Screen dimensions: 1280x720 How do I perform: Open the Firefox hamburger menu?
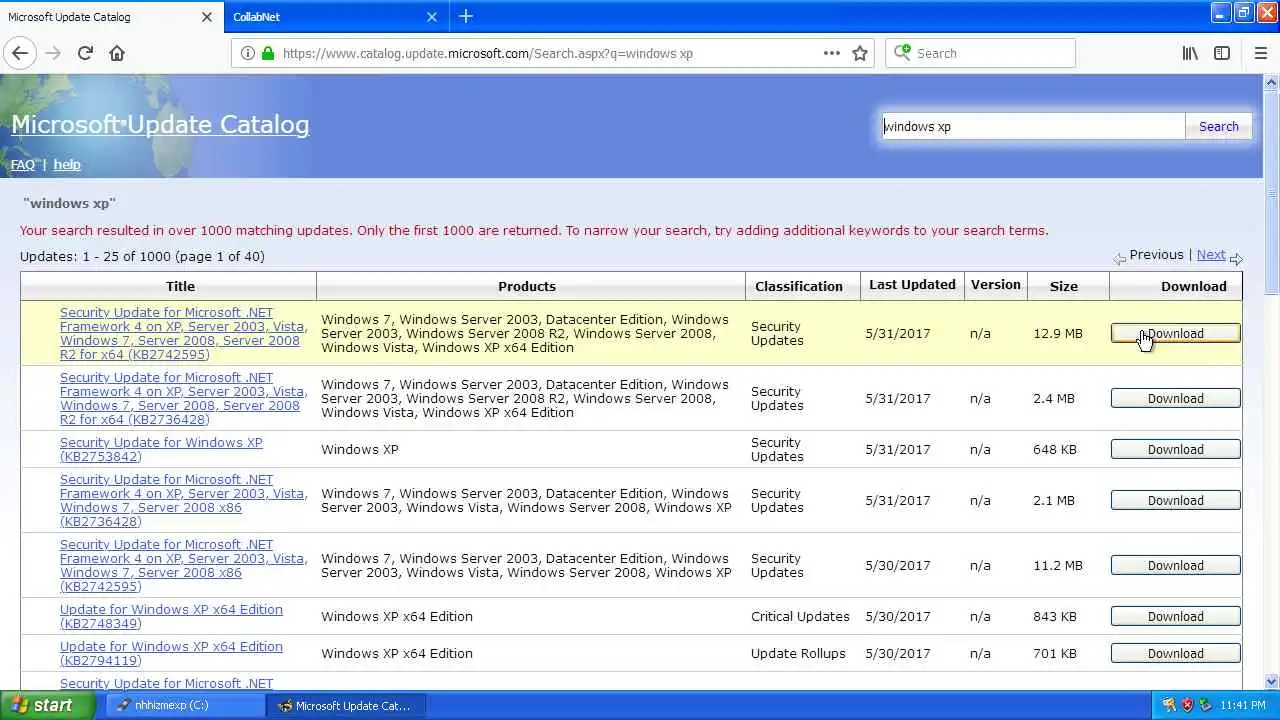coord(1261,53)
